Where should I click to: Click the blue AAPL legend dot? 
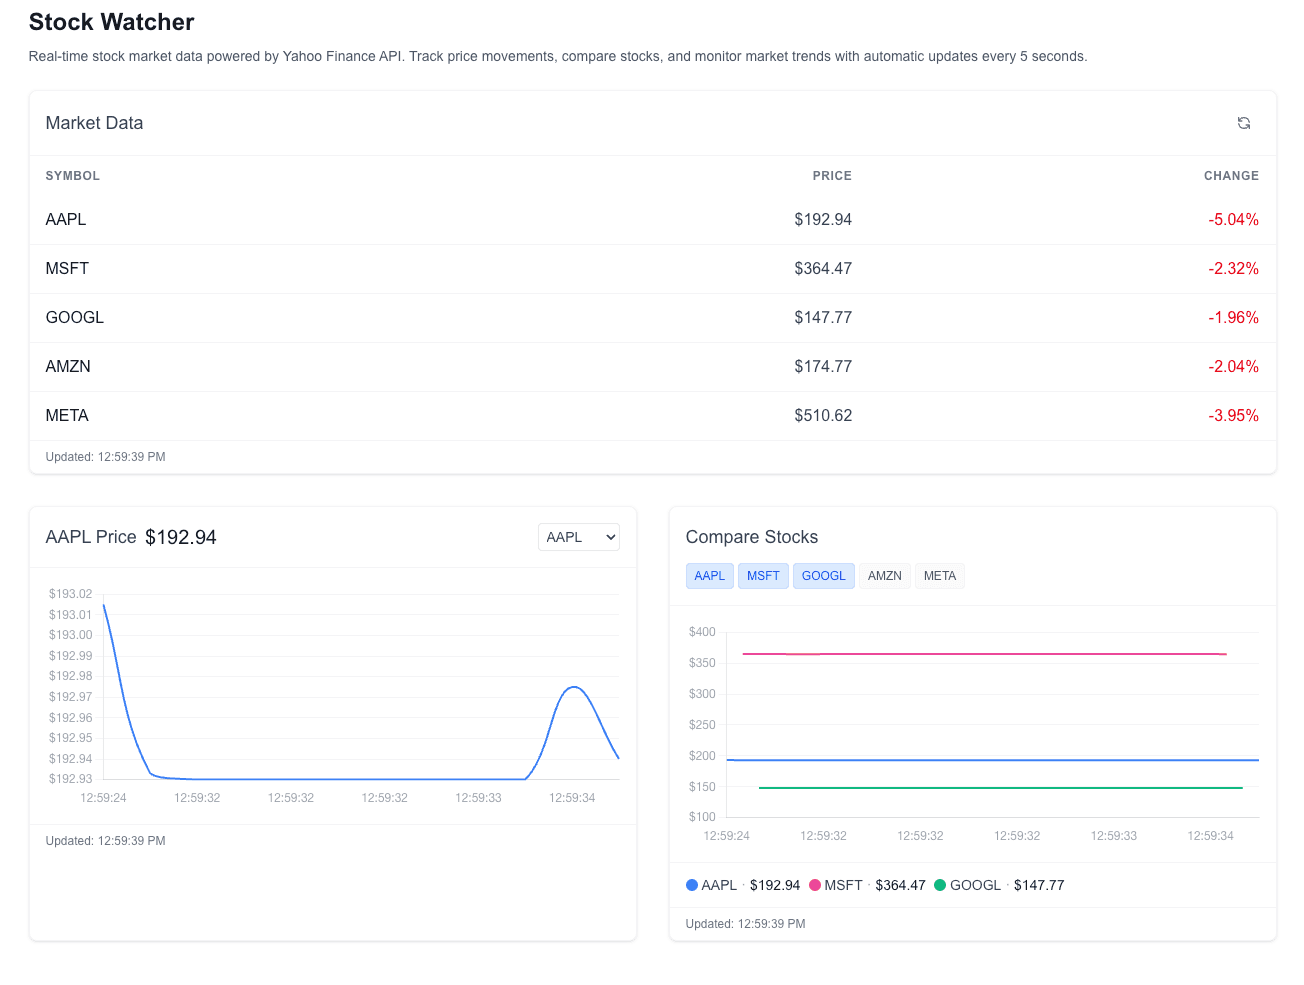coord(692,885)
